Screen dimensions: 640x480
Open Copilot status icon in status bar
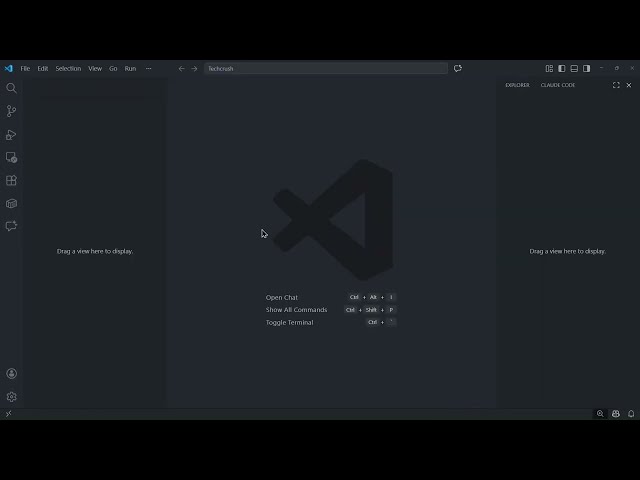coord(616,413)
